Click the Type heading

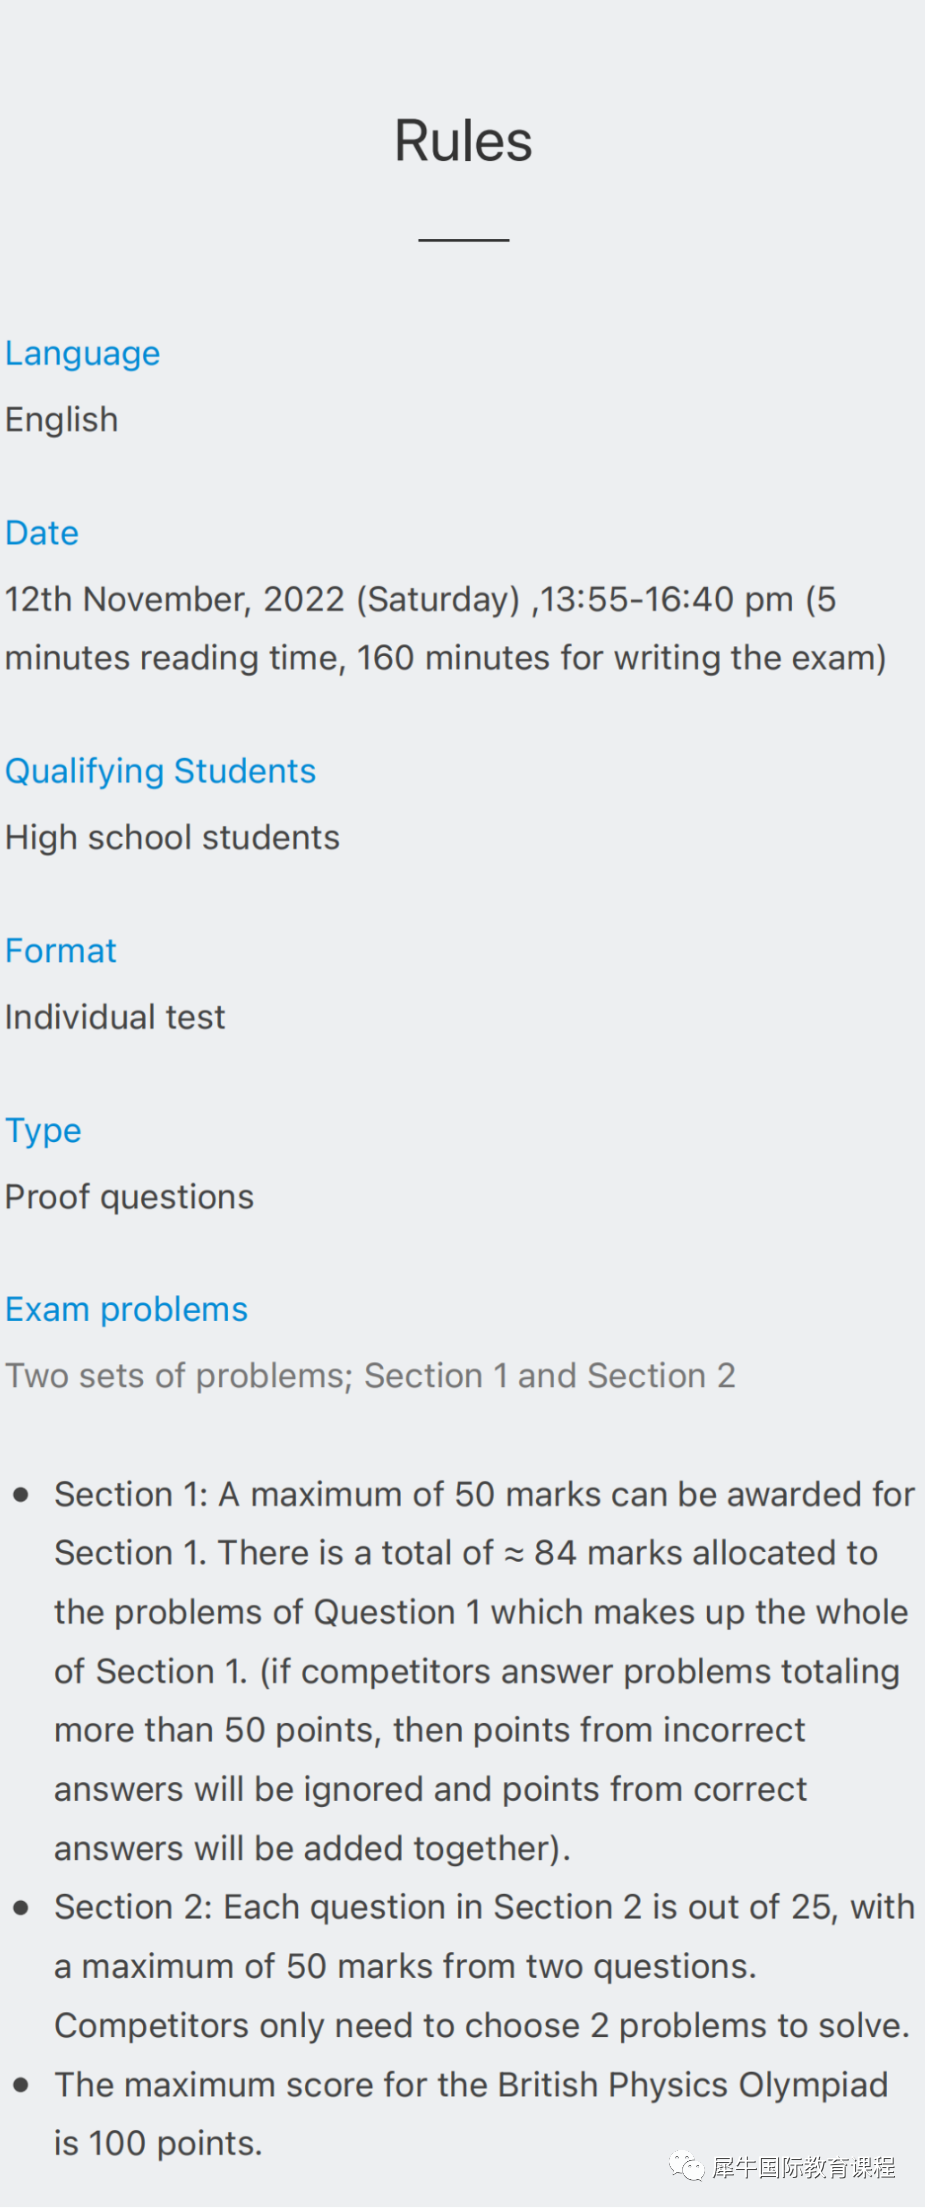(x=43, y=1131)
